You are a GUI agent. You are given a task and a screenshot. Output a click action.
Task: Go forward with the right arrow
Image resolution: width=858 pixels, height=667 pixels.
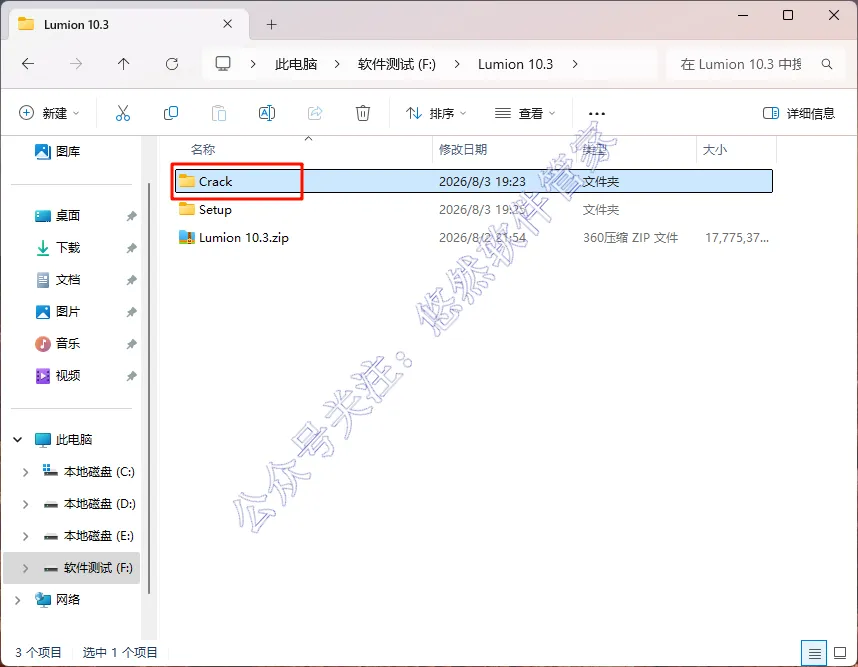pos(76,64)
